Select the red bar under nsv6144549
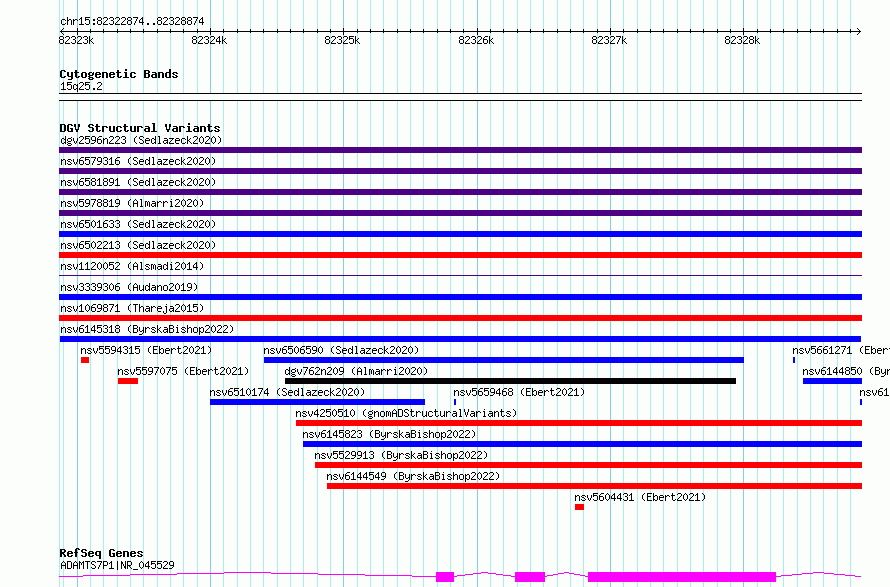Viewport: 890px width, 587px height. point(594,486)
